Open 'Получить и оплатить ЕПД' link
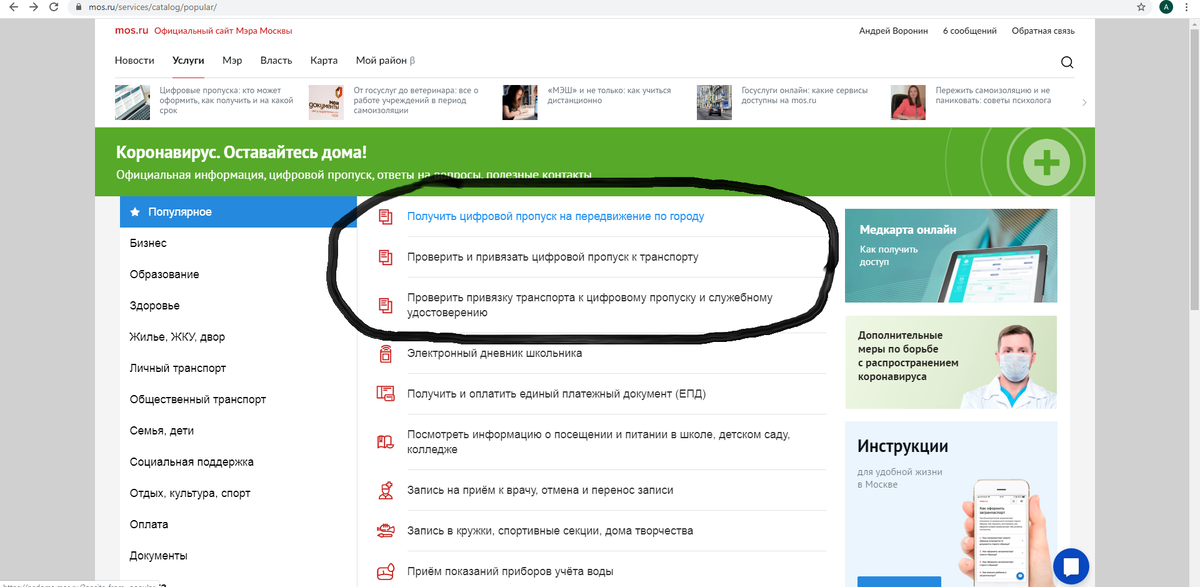This screenshot has height=587, width=1200. pyautogui.click(x=556, y=394)
